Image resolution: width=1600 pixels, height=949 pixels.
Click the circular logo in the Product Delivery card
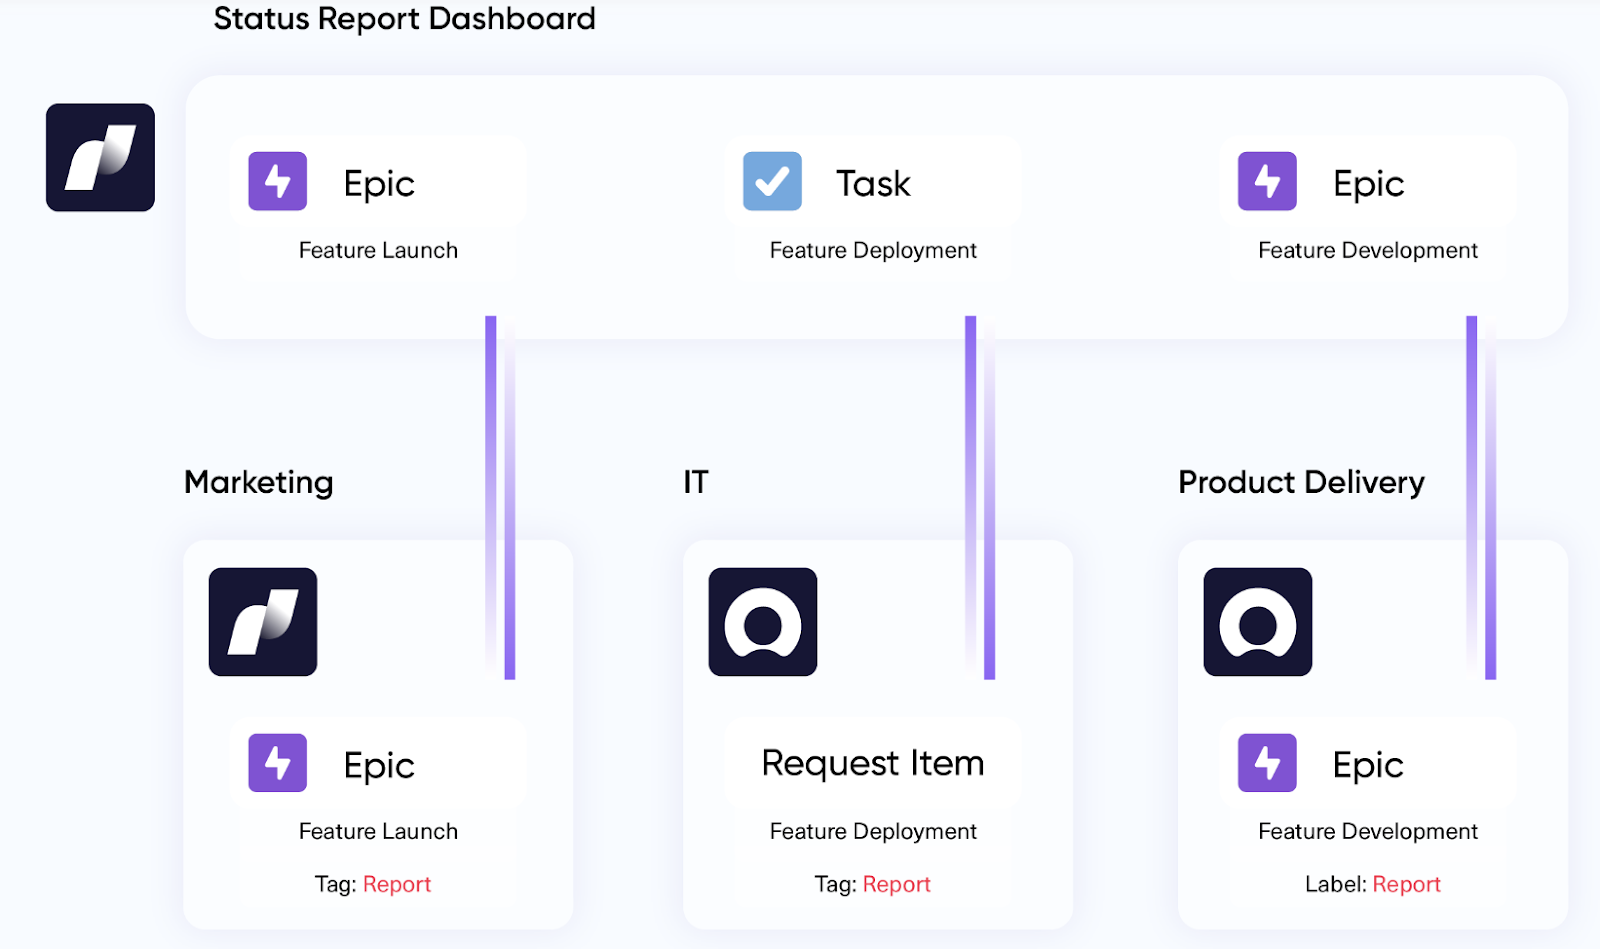(x=1258, y=622)
